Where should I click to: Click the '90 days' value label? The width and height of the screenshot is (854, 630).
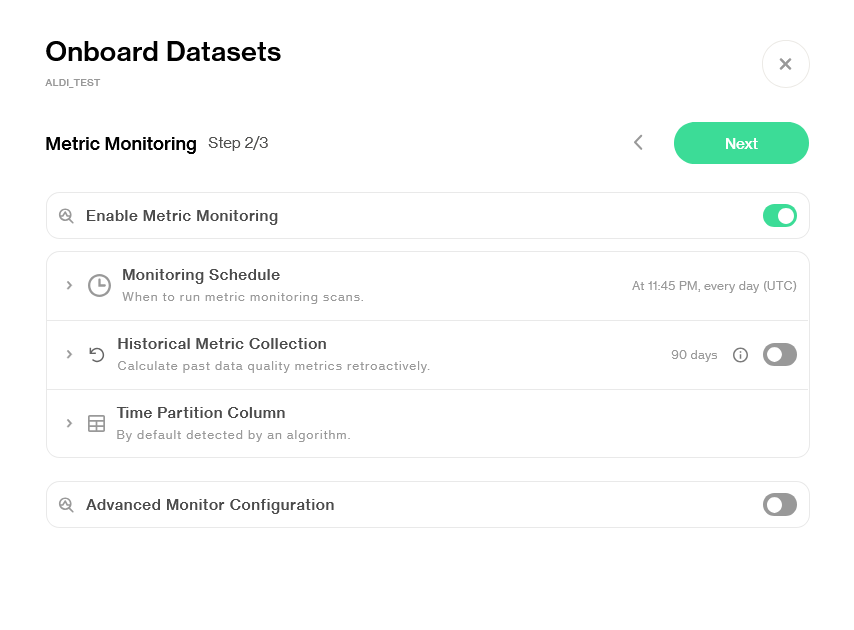coord(694,355)
